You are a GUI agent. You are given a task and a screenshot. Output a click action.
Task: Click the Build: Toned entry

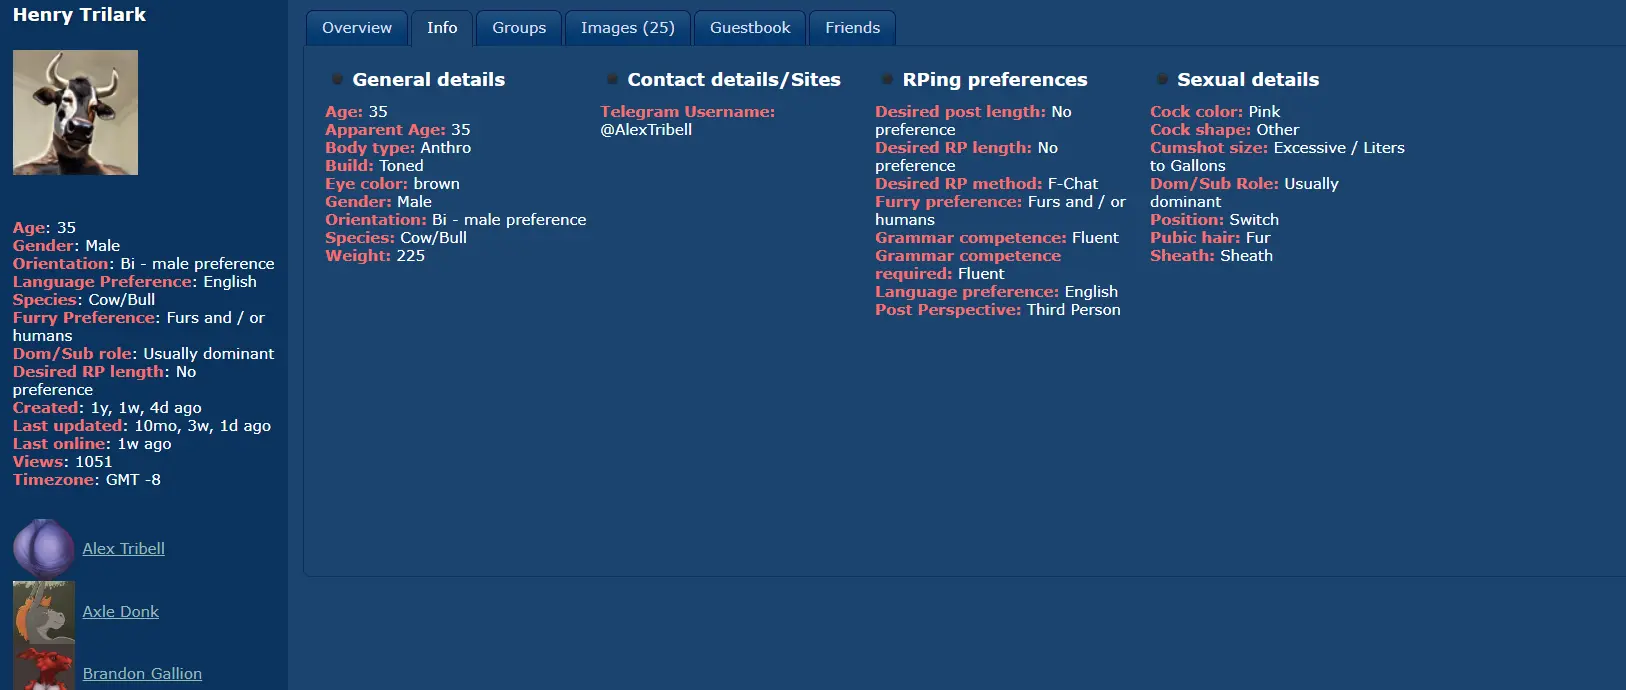[x=374, y=166]
